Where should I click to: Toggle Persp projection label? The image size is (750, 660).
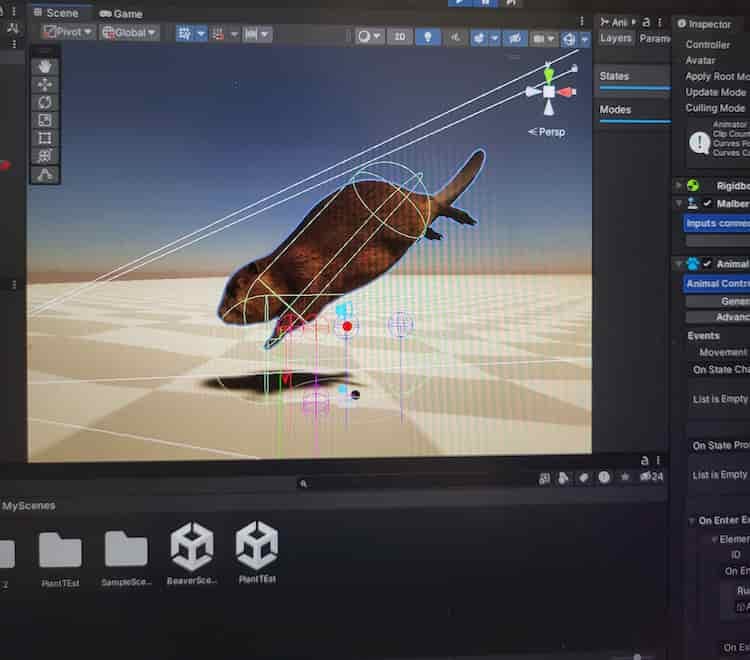pyautogui.click(x=547, y=132)
